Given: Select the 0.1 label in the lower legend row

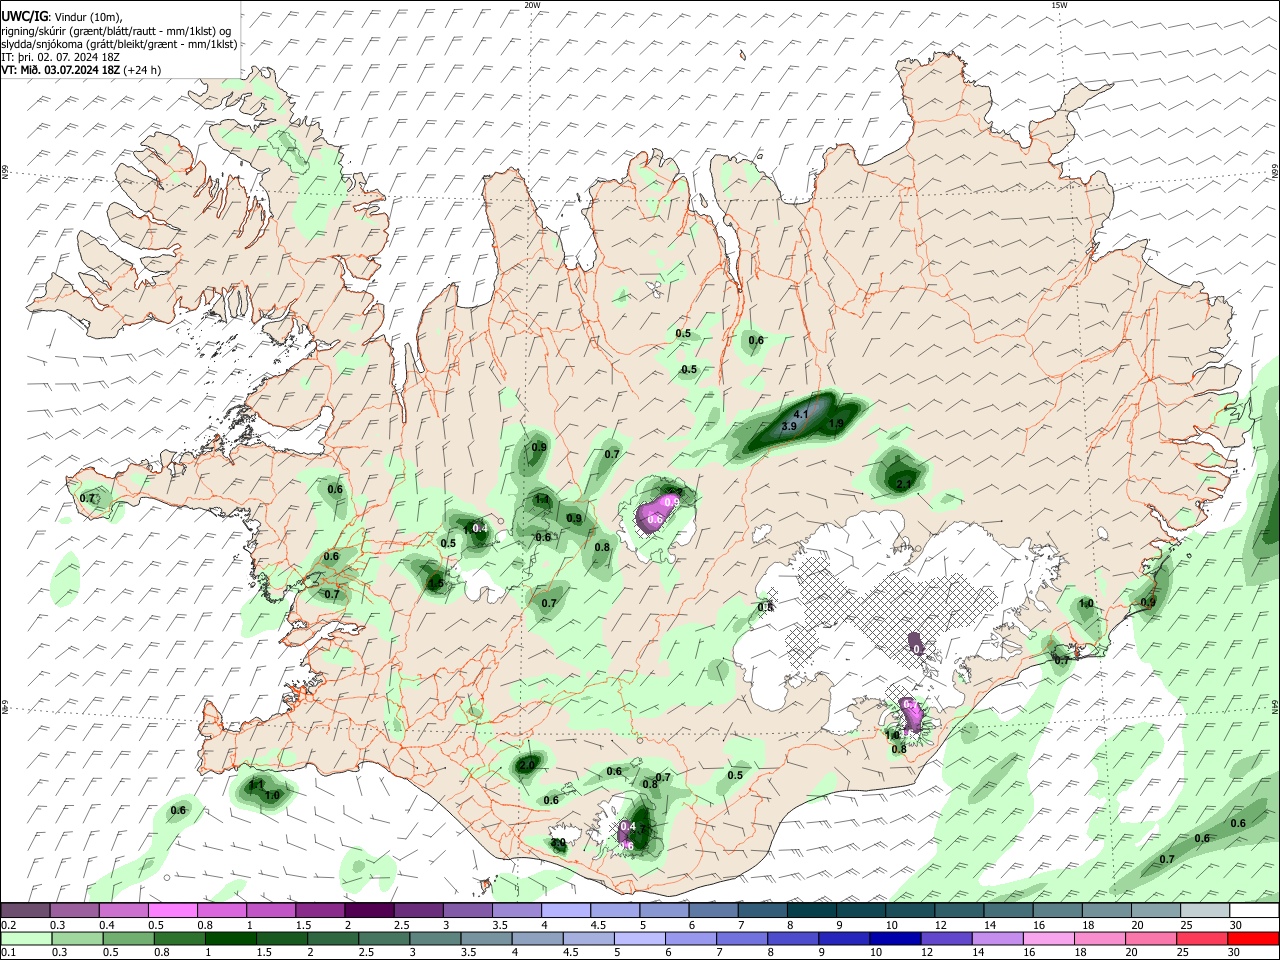Looking at the screenshot, I should [8, 952].
